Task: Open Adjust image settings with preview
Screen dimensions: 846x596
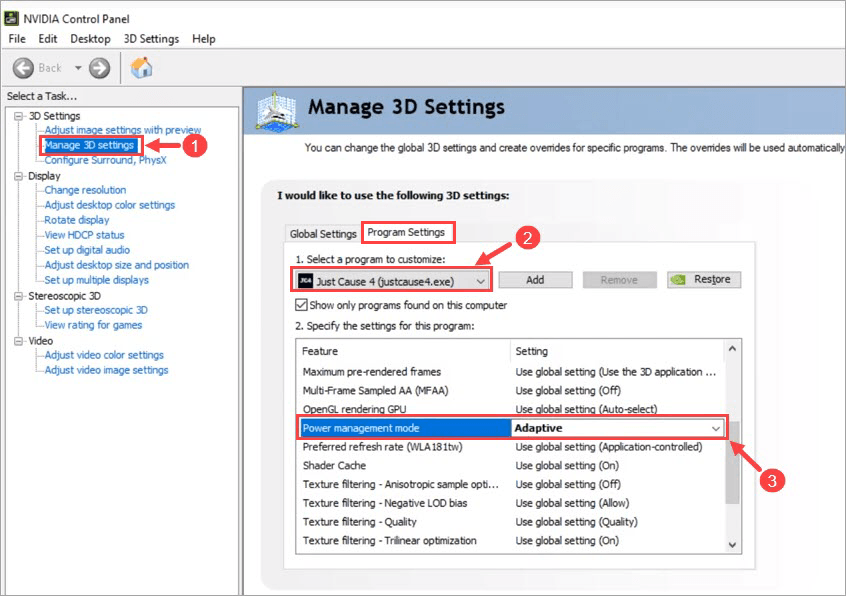Action: pyautogui.click(x=122, y=130)
